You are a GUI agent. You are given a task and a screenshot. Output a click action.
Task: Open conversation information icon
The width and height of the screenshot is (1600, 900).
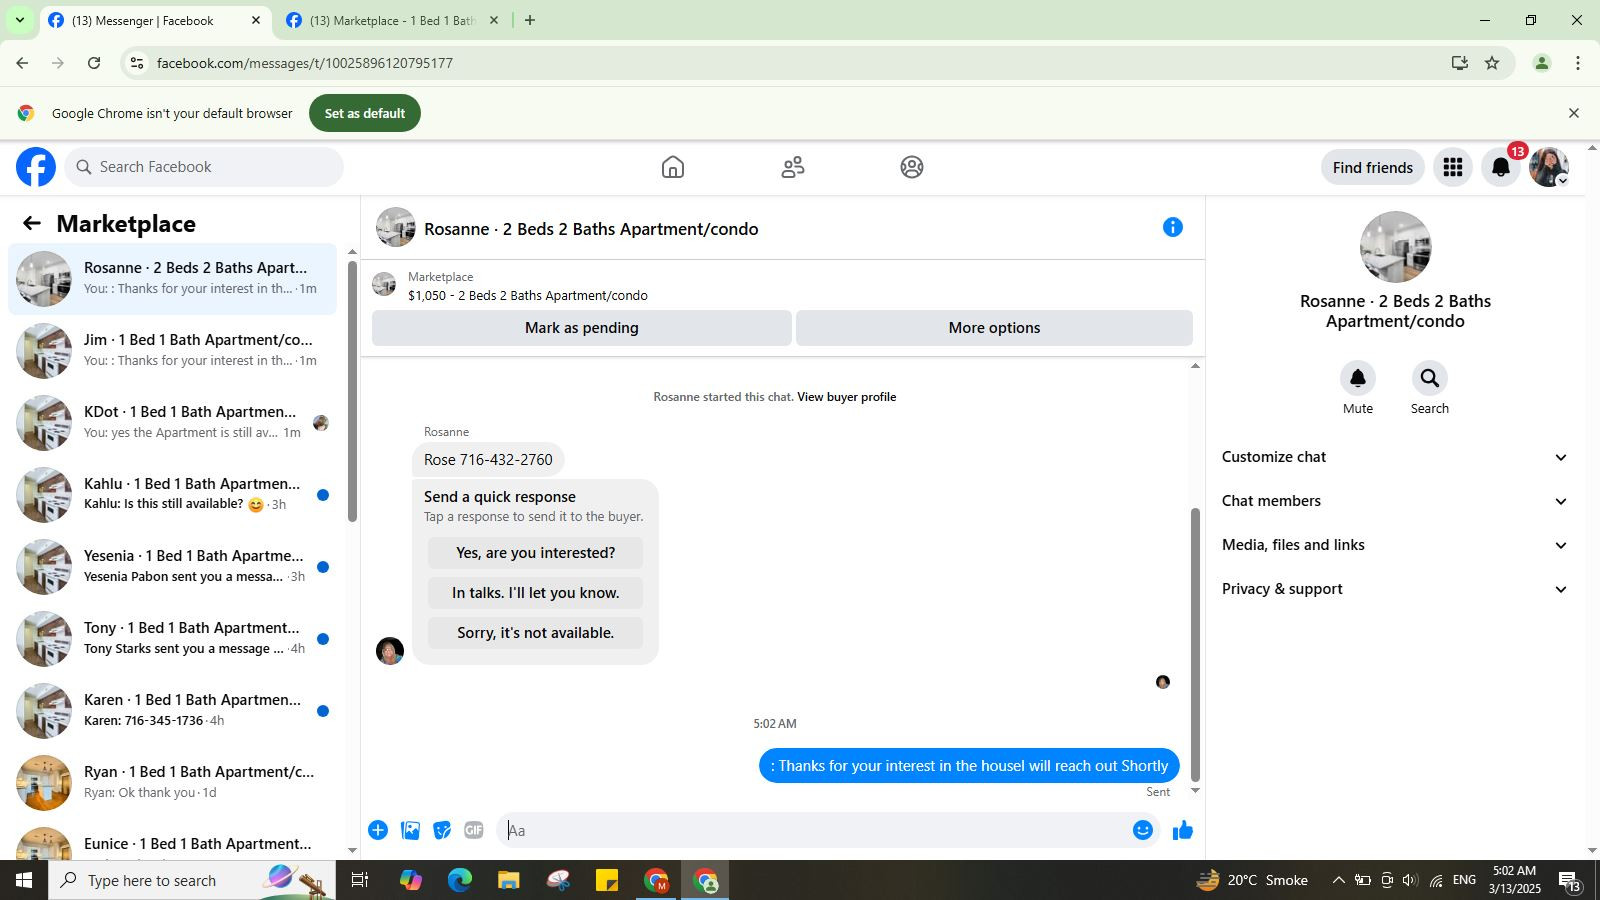pyautogui.click(x=1173, y=228)
